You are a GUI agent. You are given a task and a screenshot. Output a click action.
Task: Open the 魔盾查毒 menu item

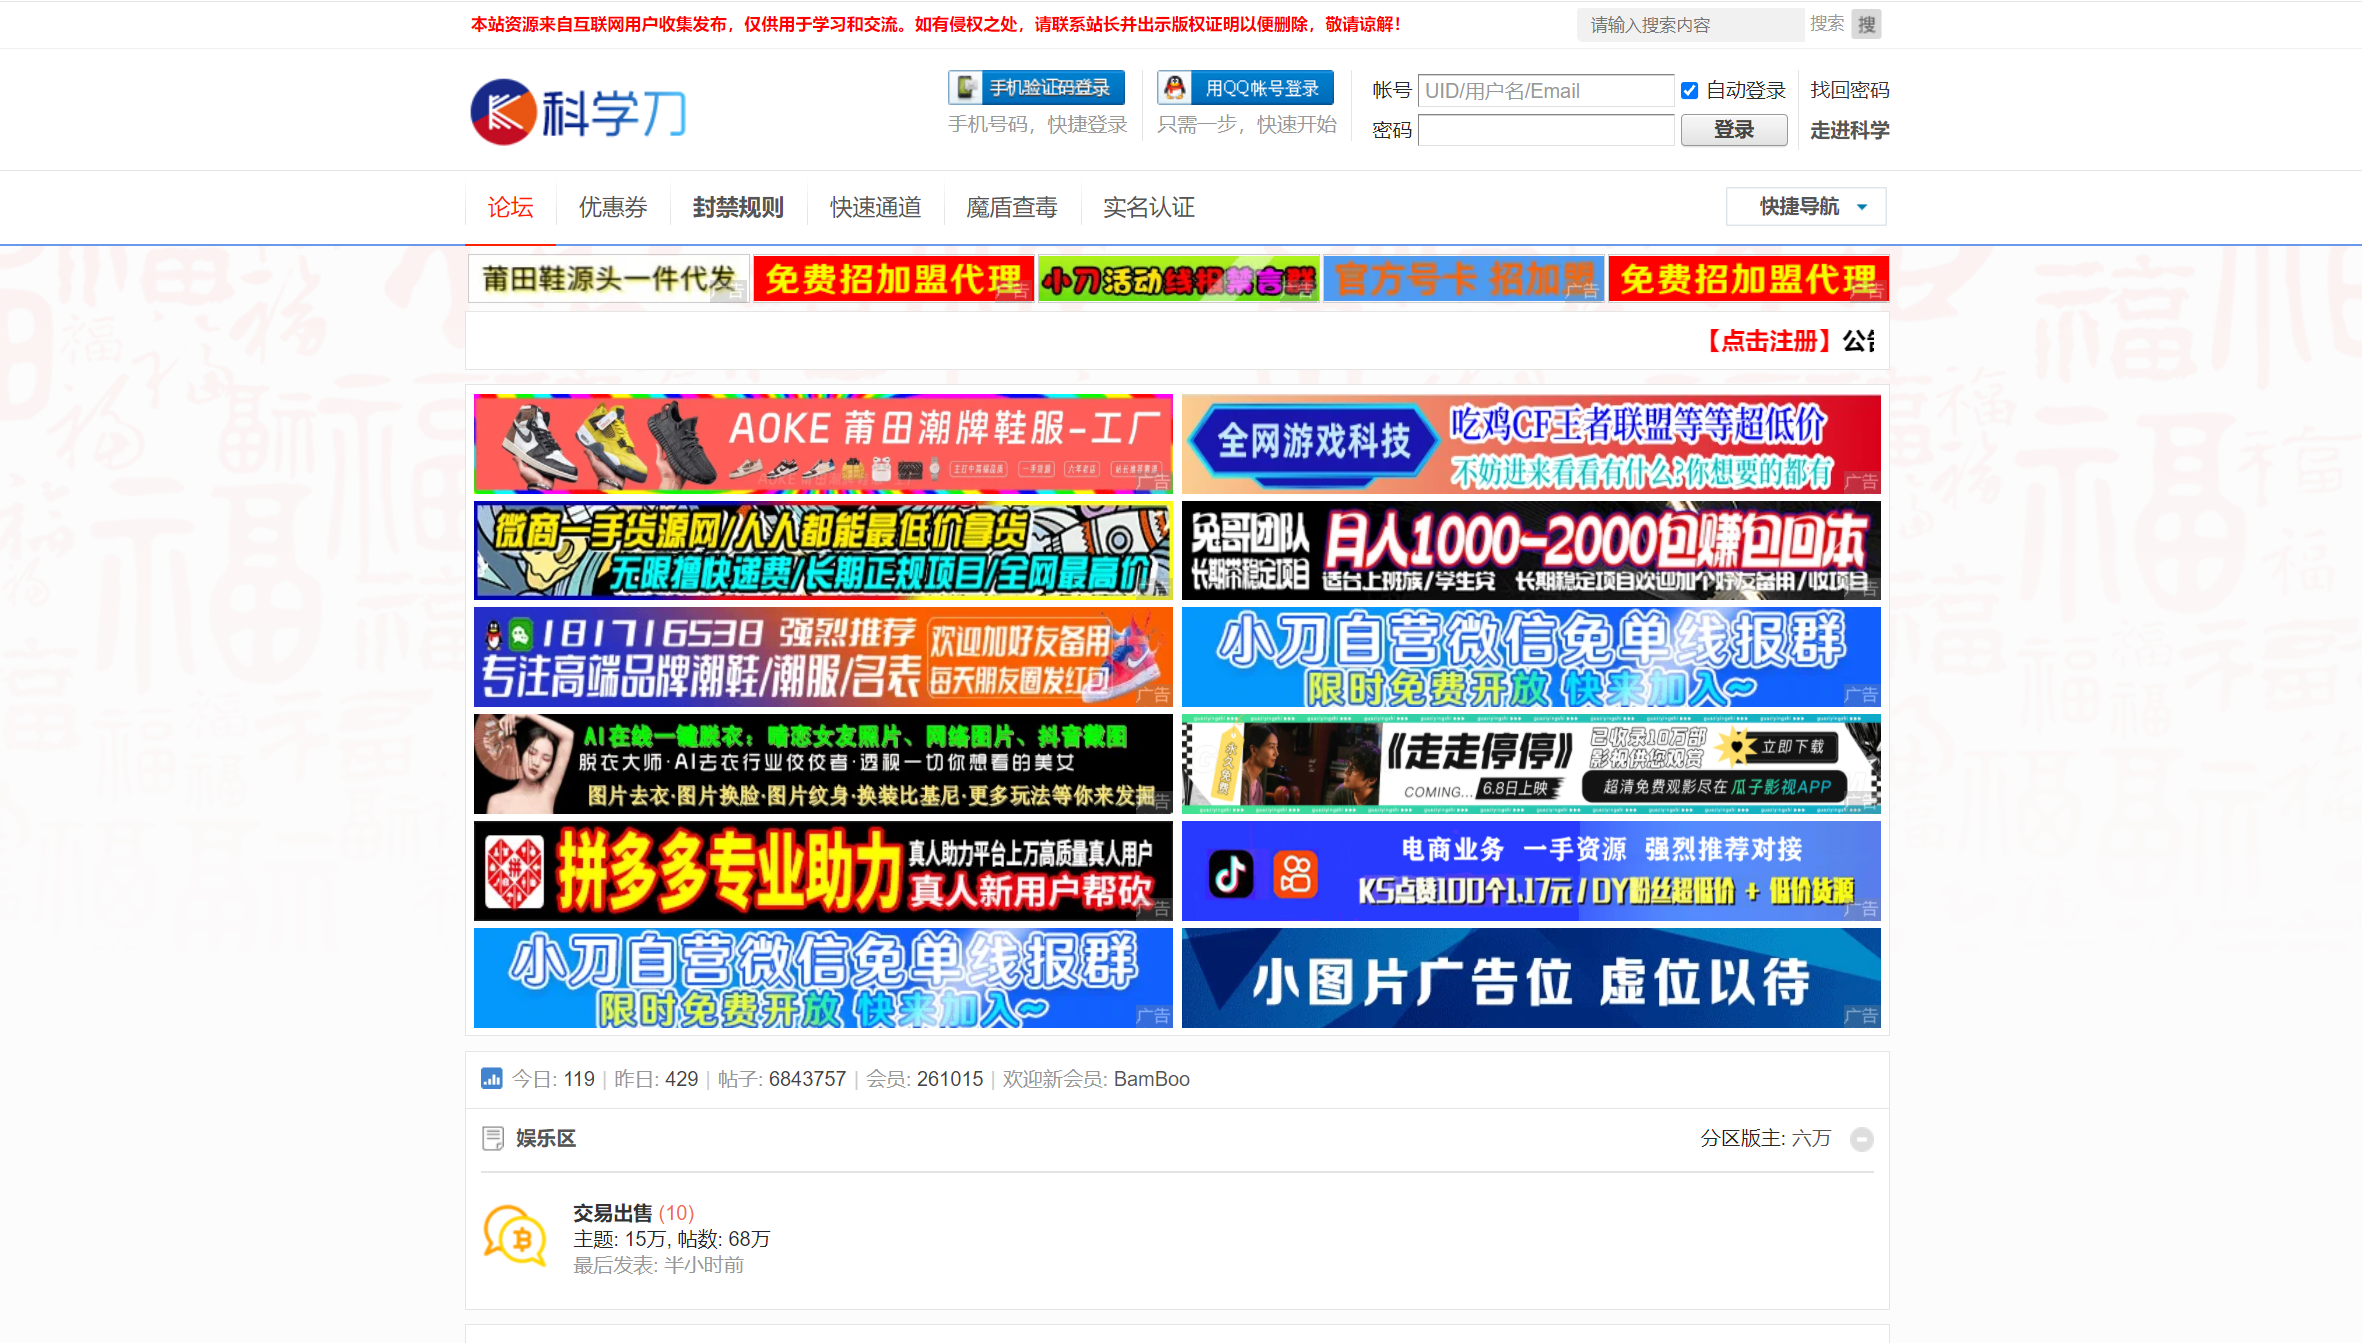click(x=1011, y=207)
